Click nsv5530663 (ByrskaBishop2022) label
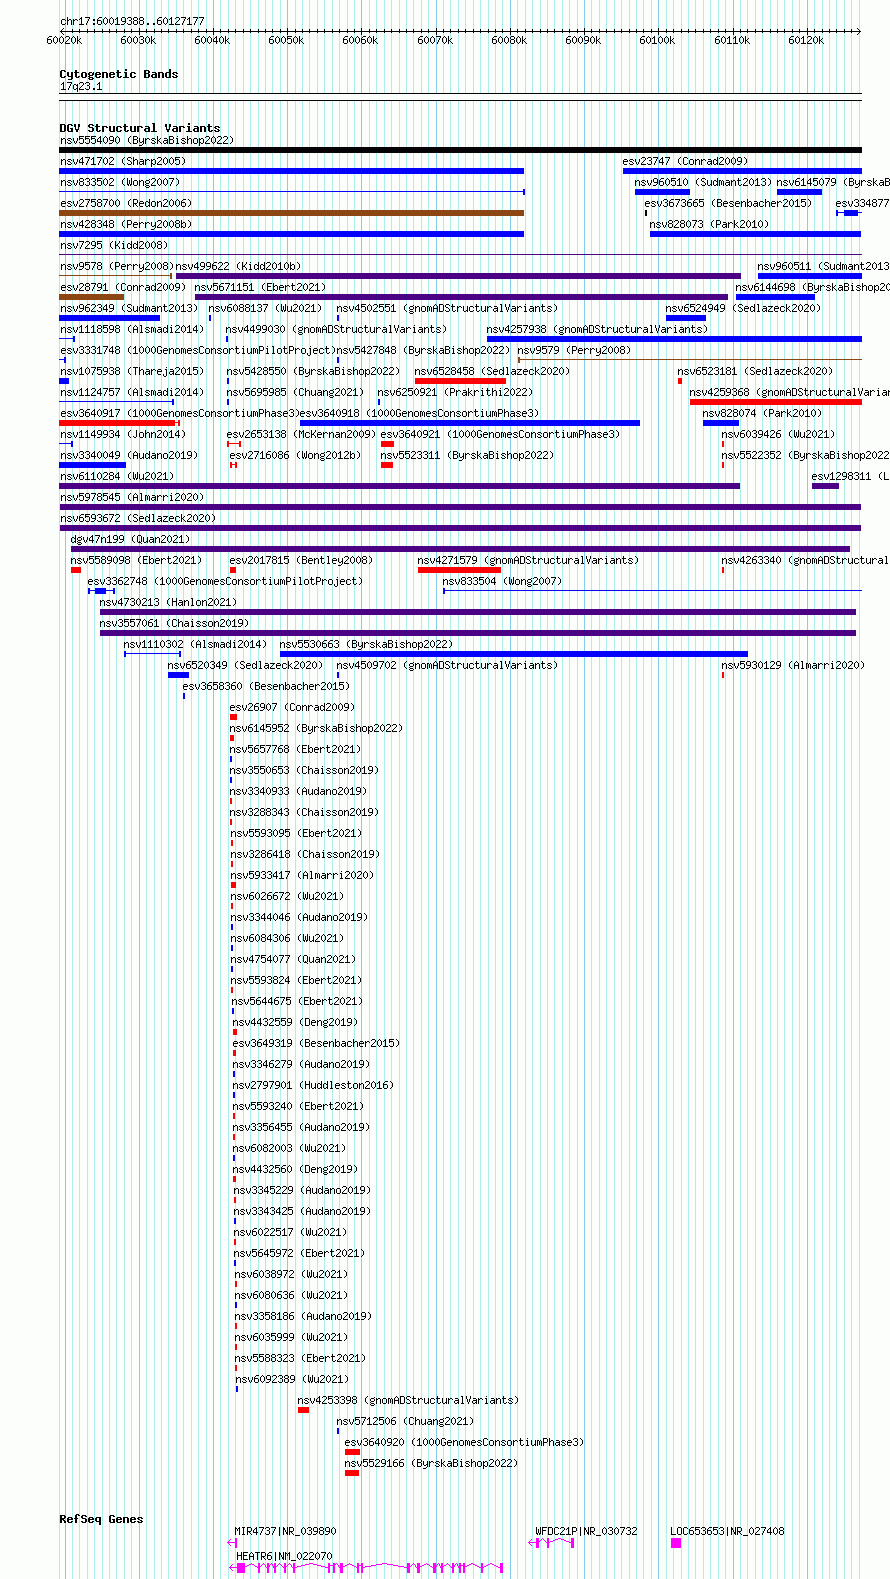The height and width of the screenshot is (1579, 890). point(366,644)
